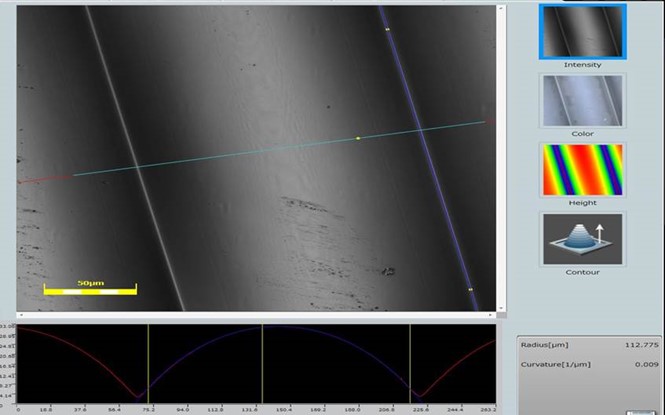The image size is (665, 415).
Task: Select the cyan cross-section profile line
Action: (250, 153)
